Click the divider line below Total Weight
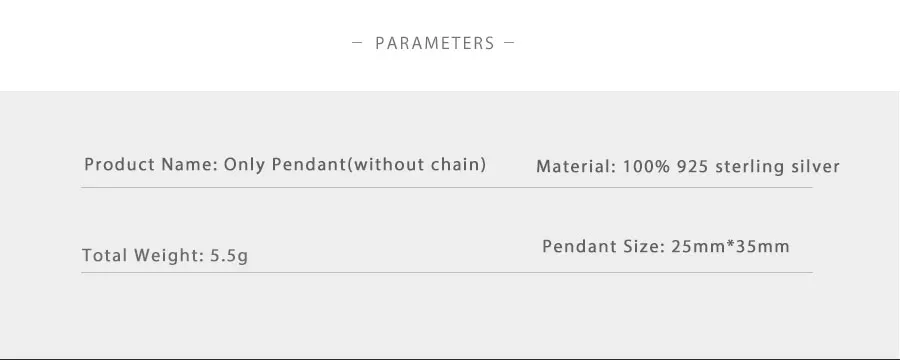Image resolution: width=900 pixels, height=360 pixels. [447, 272]
